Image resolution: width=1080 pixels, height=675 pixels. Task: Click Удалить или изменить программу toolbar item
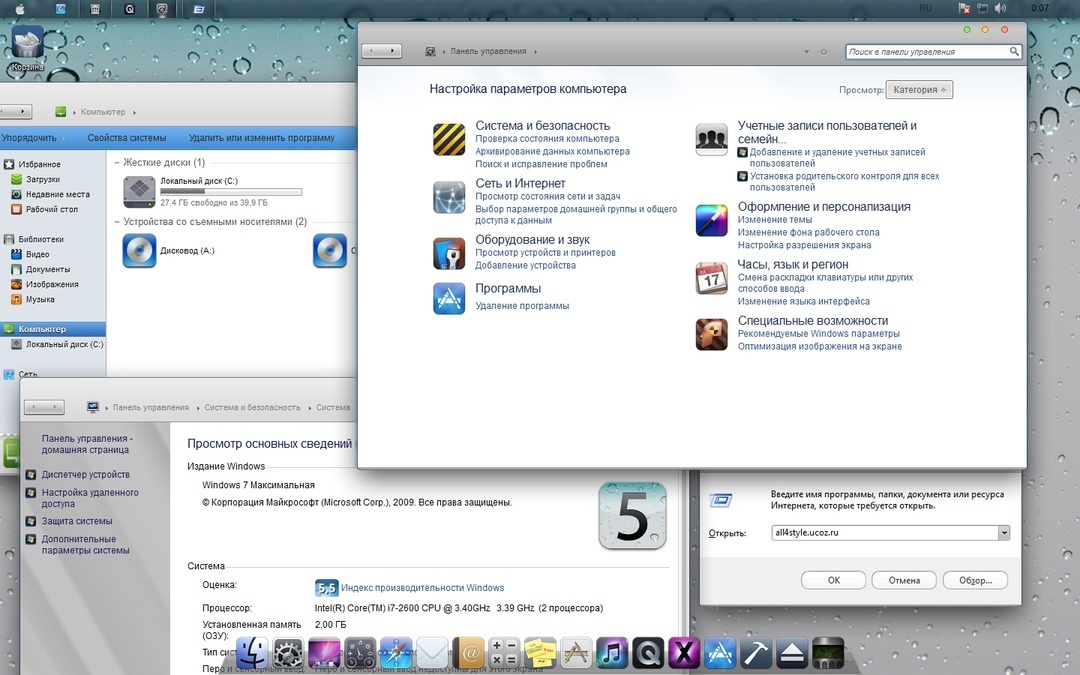[261, 138]
